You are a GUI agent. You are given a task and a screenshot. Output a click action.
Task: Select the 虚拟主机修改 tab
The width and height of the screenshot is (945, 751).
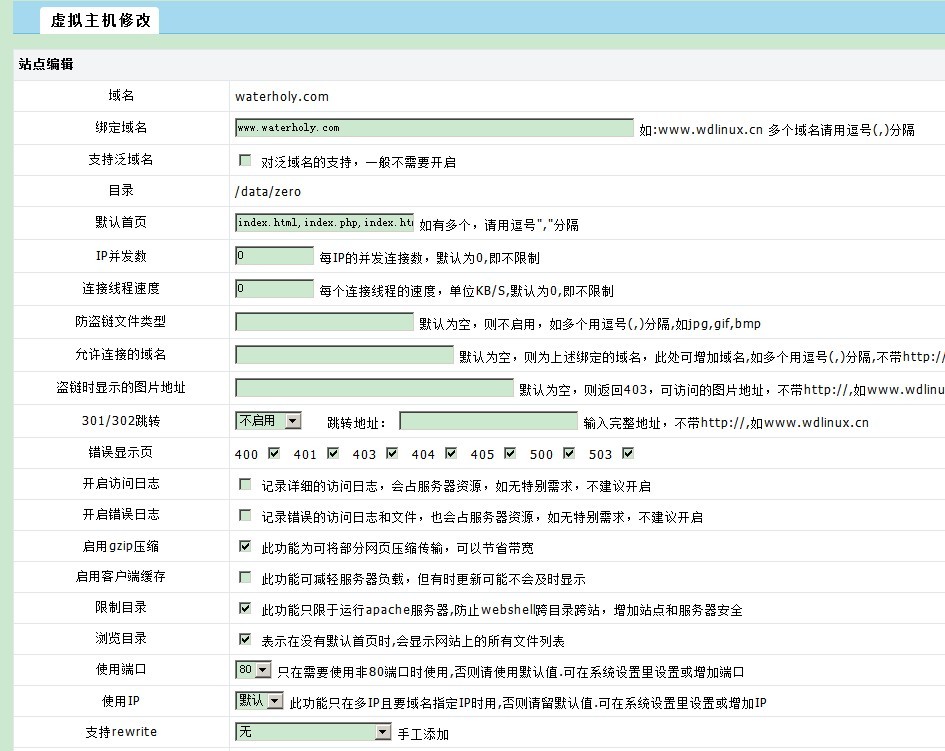pos(100,19)
